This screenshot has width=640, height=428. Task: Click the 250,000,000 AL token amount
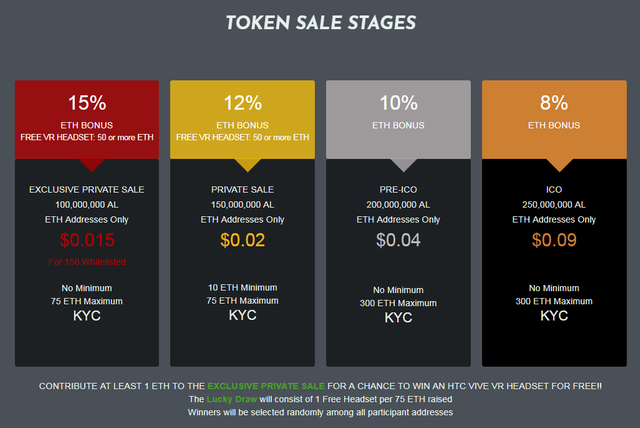tap(554, 203)
